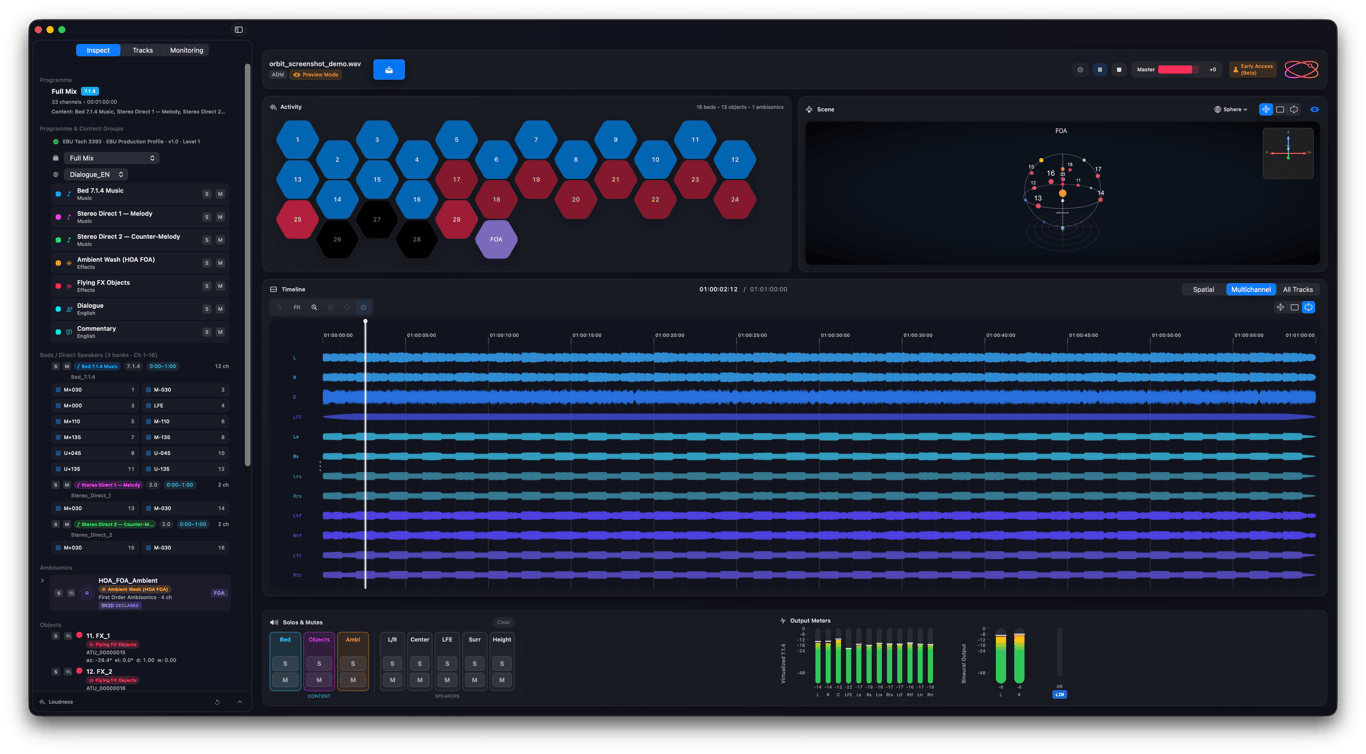
Task: Click the 01:00:30:00 ruler mark
Action: point(835,336)
